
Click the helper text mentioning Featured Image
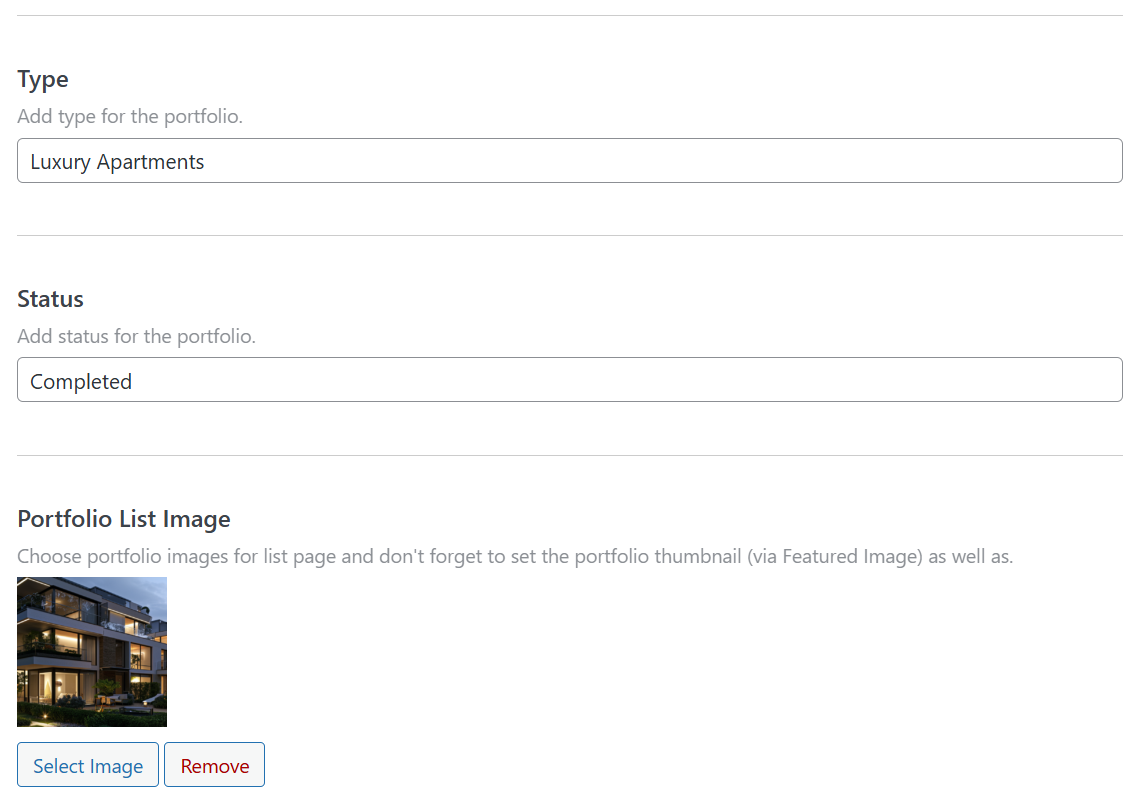pos(513,556)
